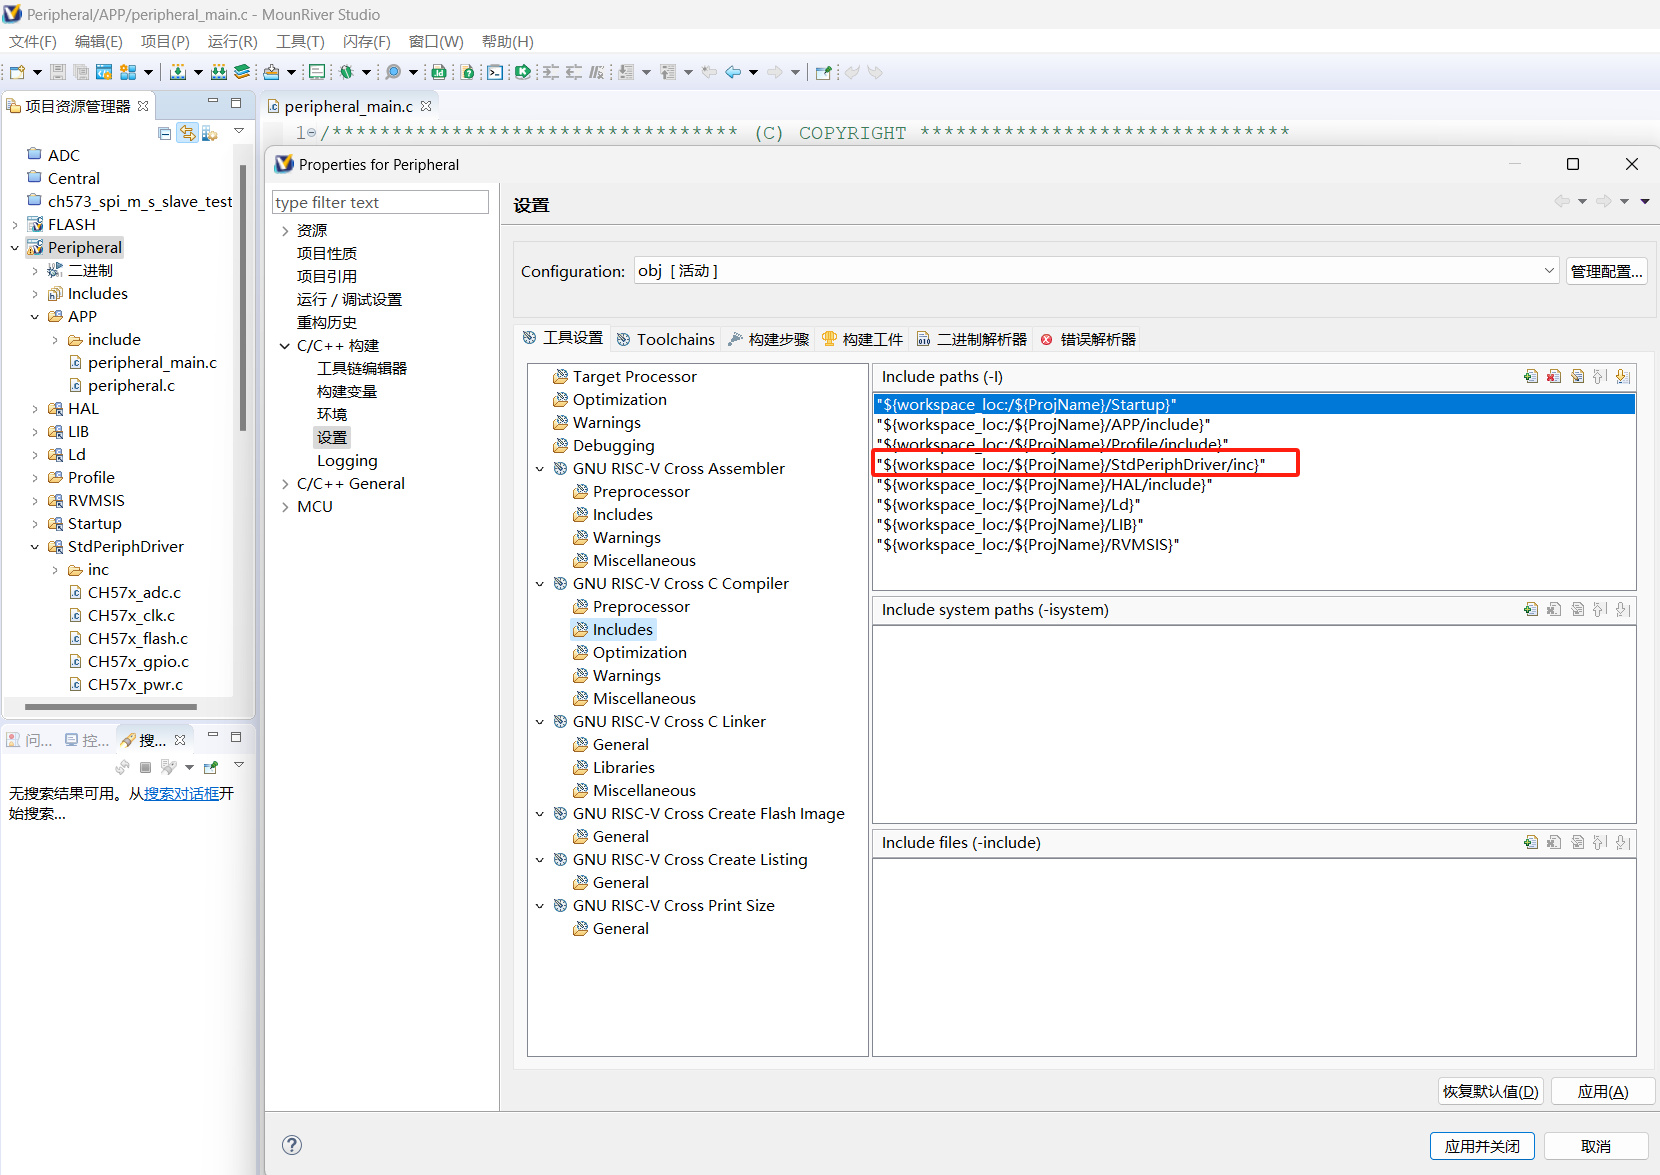Switch to the 二进制解析器 tab
This screenshot has width=1660, height=1175.
972,339
